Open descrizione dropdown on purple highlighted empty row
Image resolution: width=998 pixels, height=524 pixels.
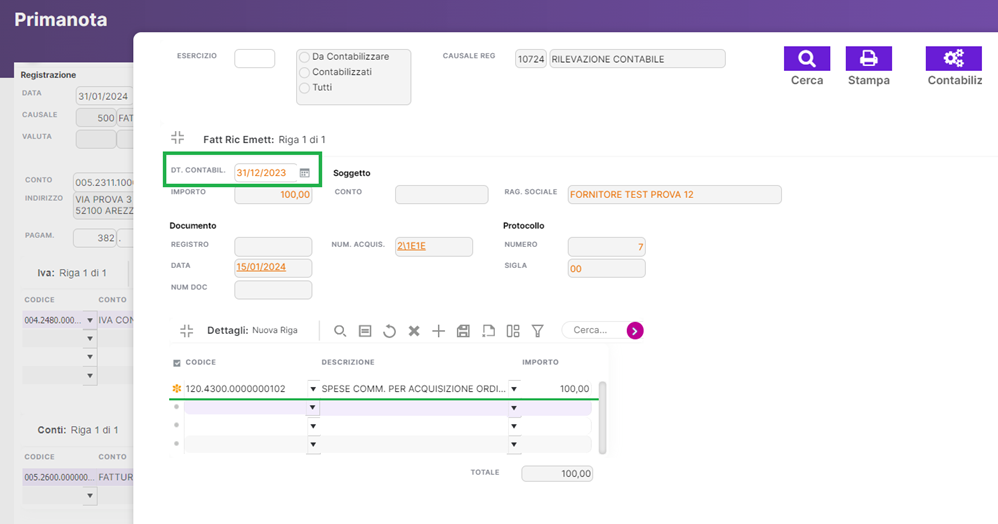pos(514,407)
